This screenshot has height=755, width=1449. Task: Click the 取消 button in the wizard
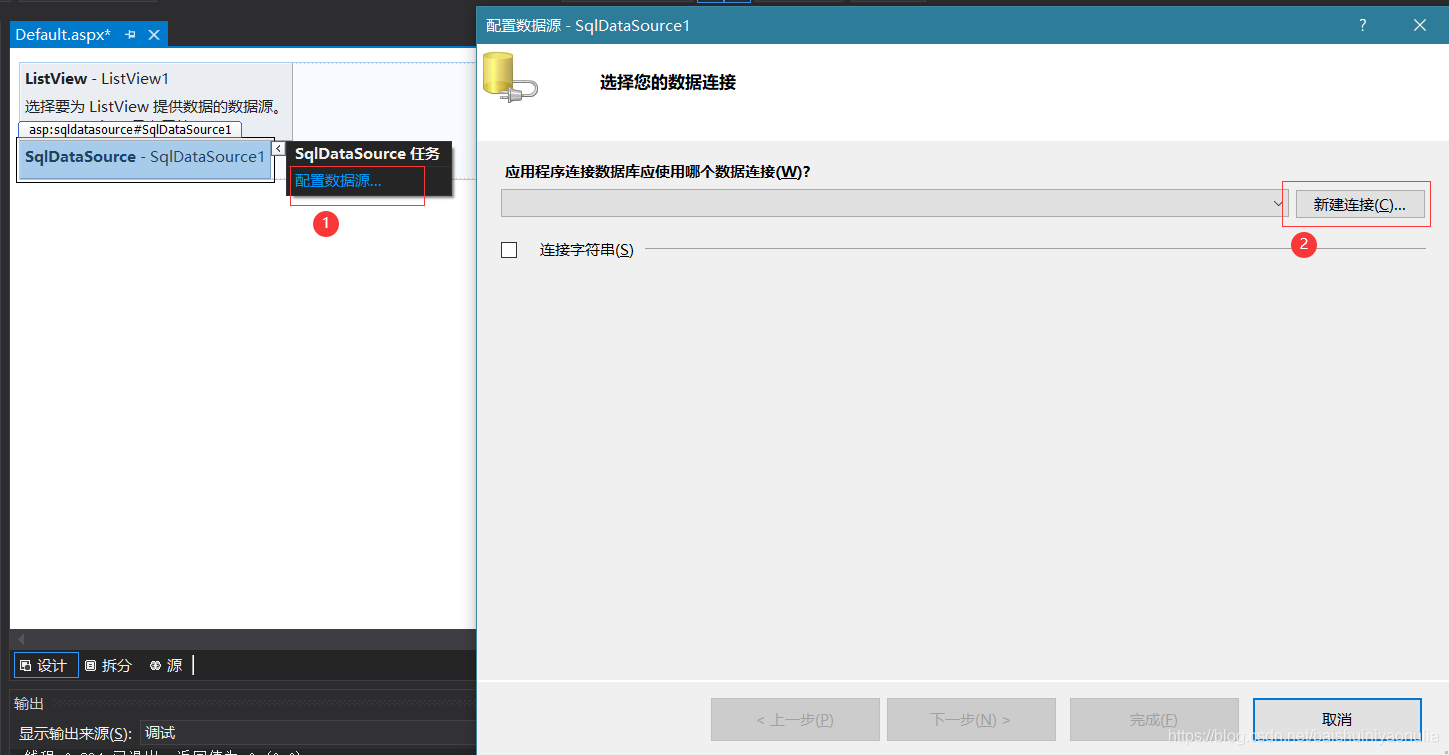click(1337, 719)
